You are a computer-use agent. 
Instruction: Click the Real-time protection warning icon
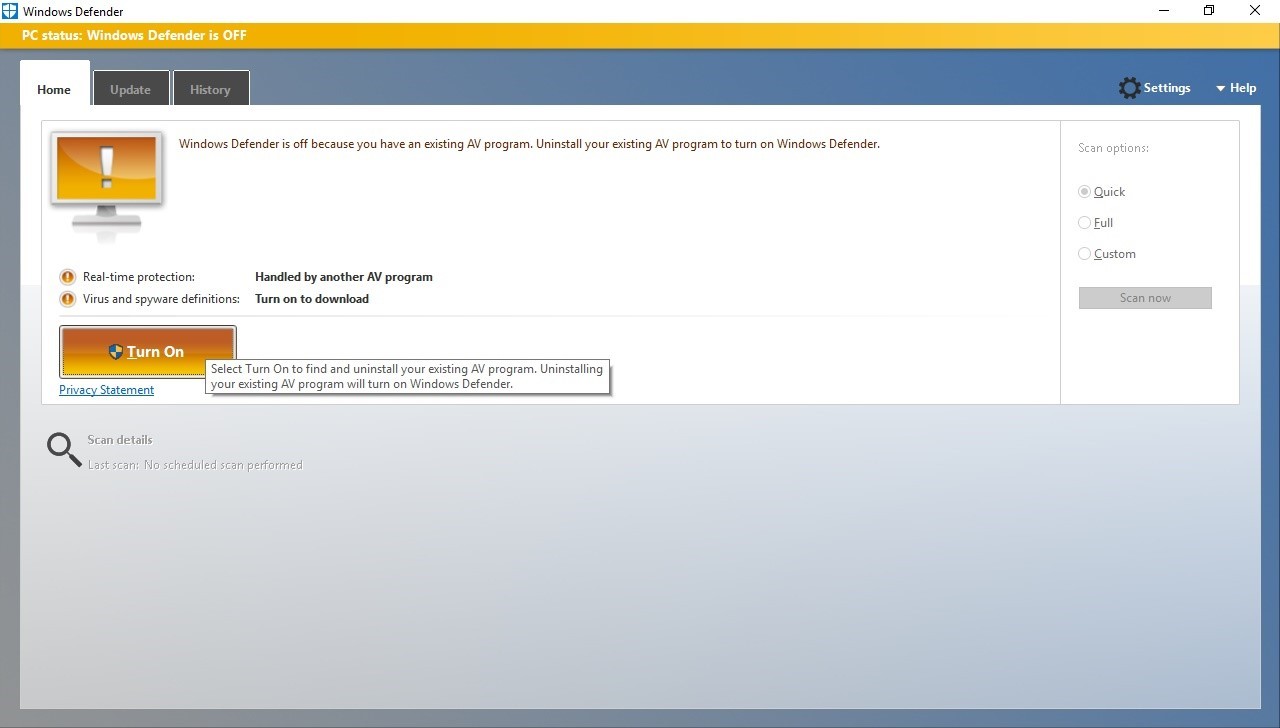point(68,277)
